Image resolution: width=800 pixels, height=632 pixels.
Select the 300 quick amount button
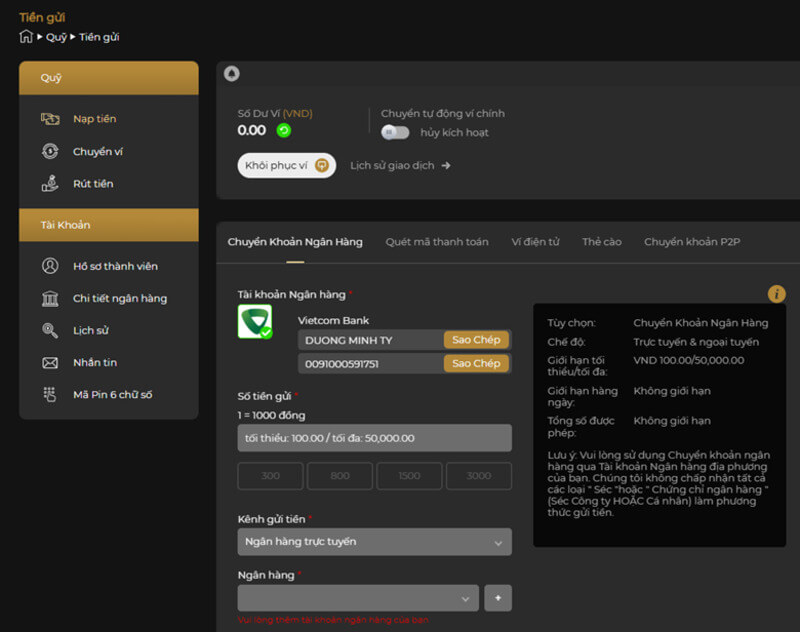(270, 476)
